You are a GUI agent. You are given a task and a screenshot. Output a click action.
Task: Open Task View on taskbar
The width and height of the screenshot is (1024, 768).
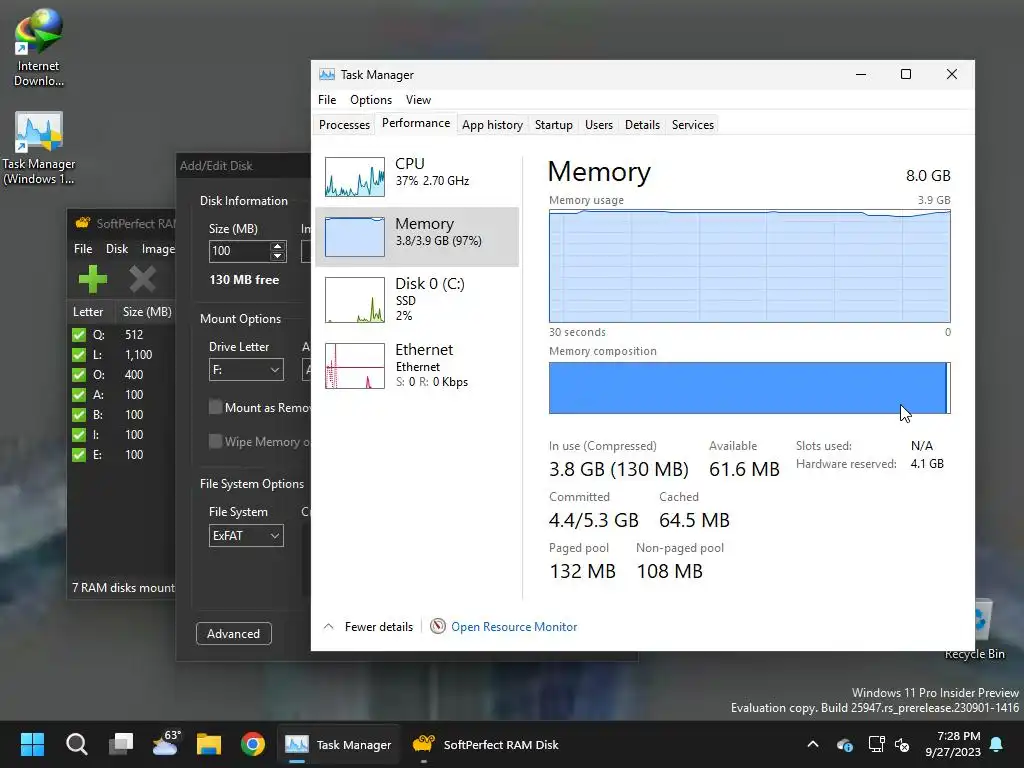[x=121, y=744]
